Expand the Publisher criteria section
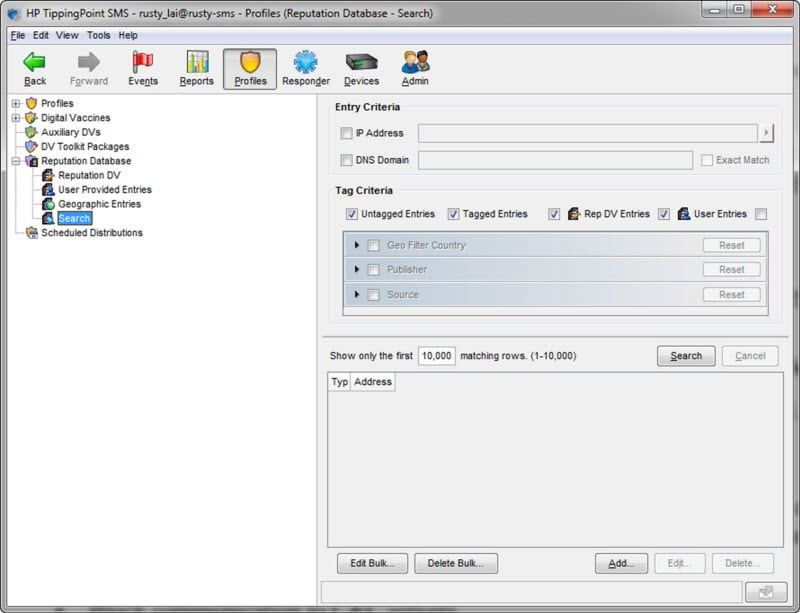Image resolution: width=800 pixels, height=613 pixels. pyautogui.click(x=357, y=270)
